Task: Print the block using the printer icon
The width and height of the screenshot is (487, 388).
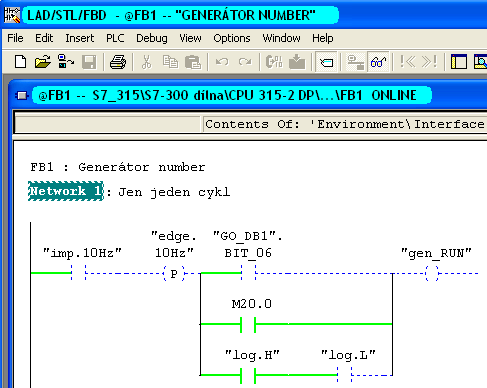Action: click(118, 62)
